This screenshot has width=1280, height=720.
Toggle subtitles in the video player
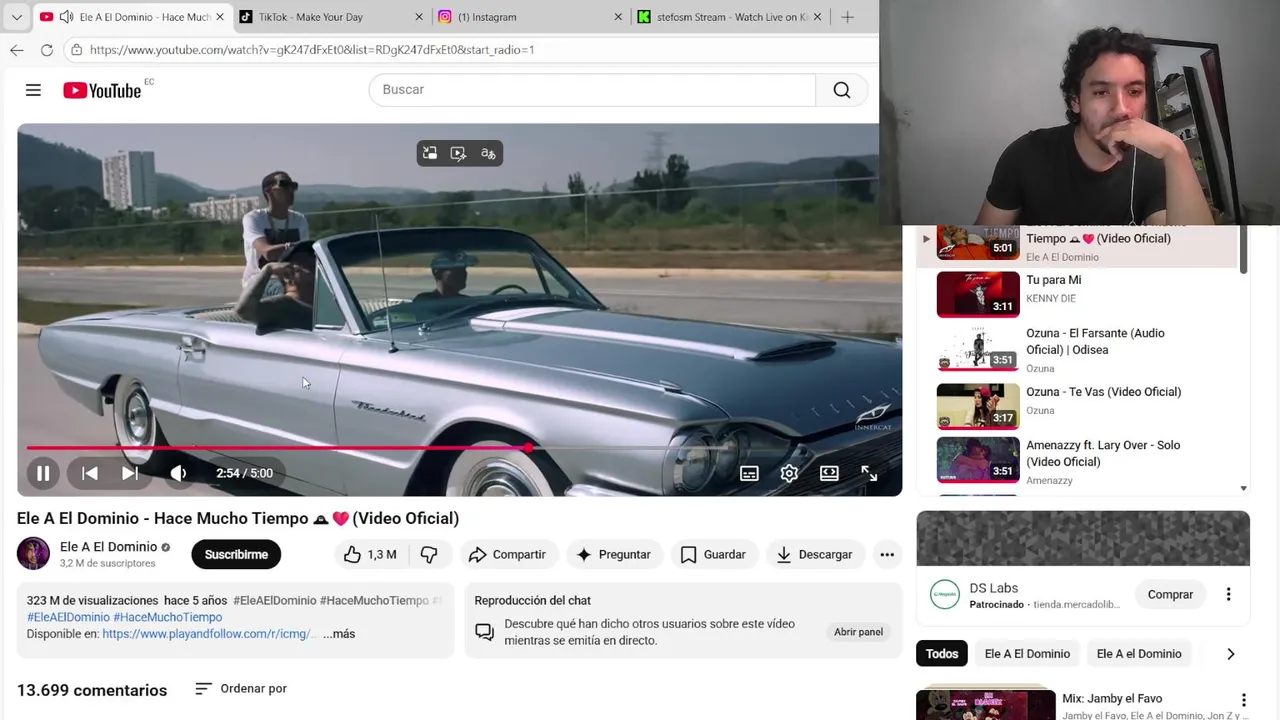click(749, 473)
